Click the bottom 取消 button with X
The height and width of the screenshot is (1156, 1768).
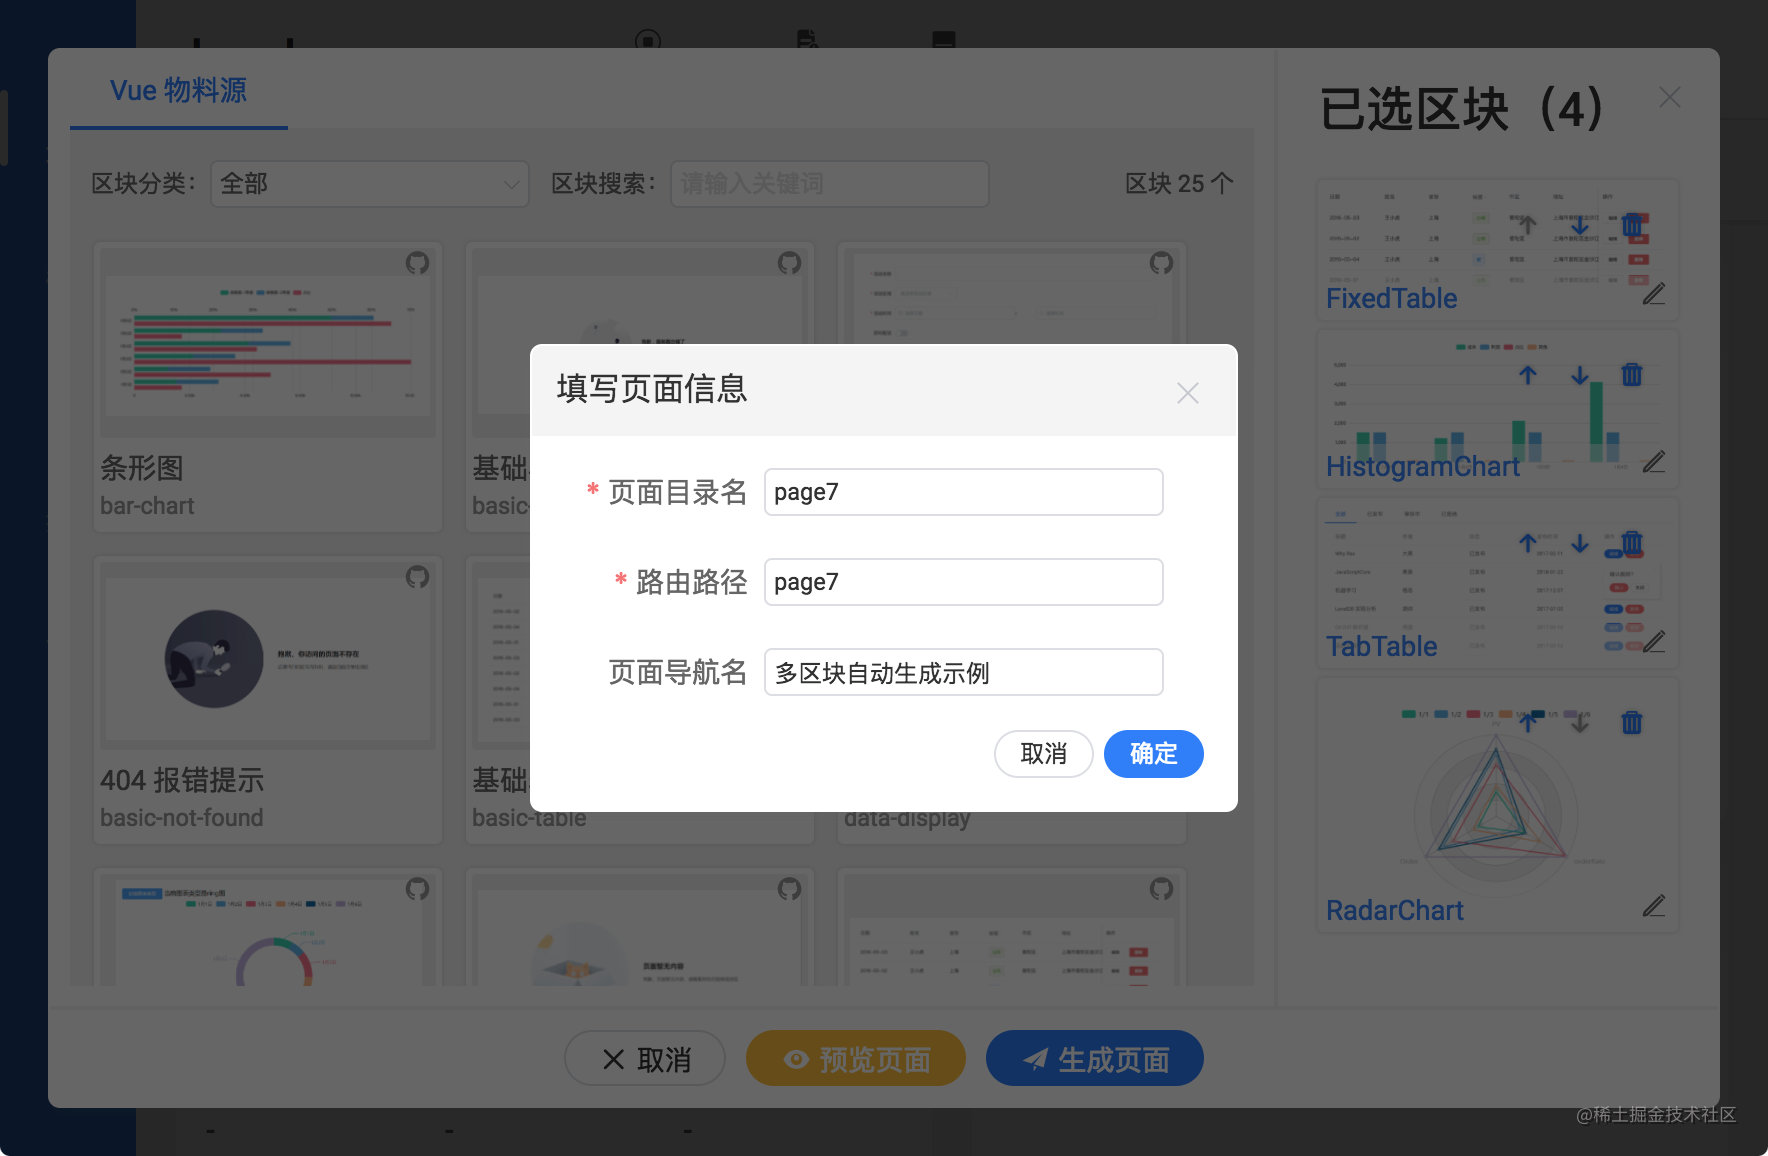click(x=645, y=1059)
